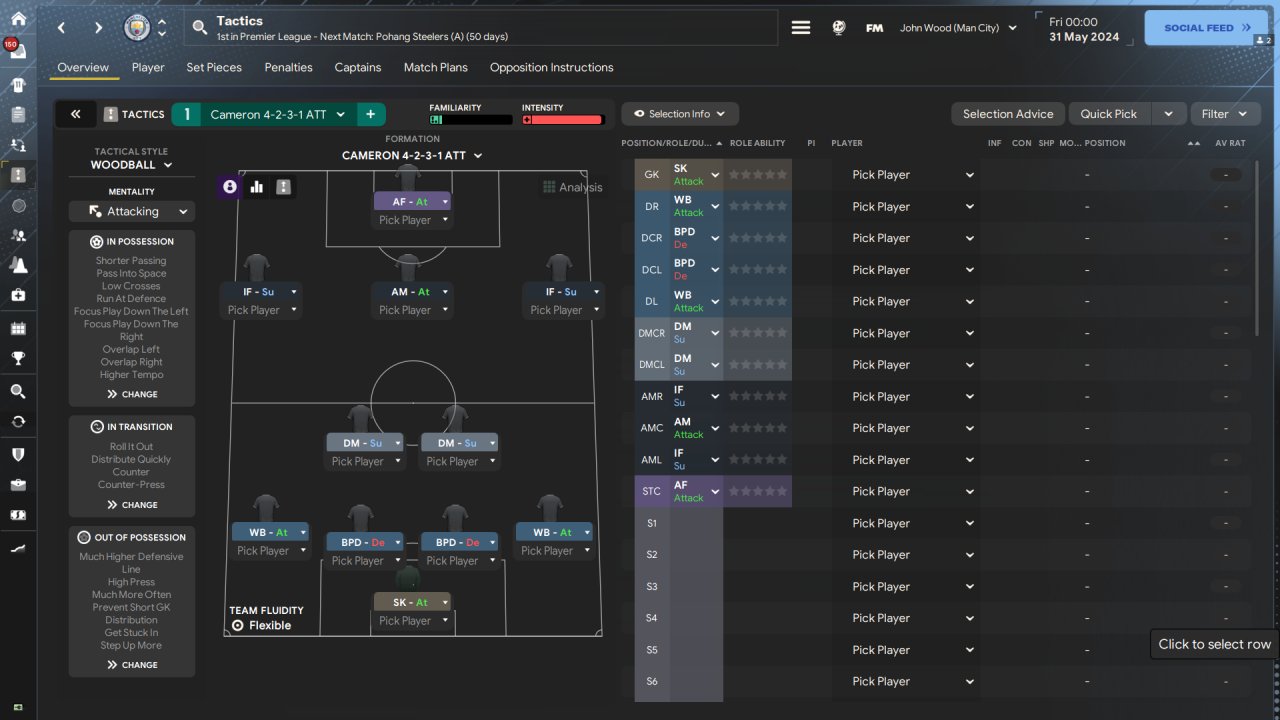Collapse tactics panel with double chevron
Image resolution: width=1280 pixels, height=720 pixels.
76,114
